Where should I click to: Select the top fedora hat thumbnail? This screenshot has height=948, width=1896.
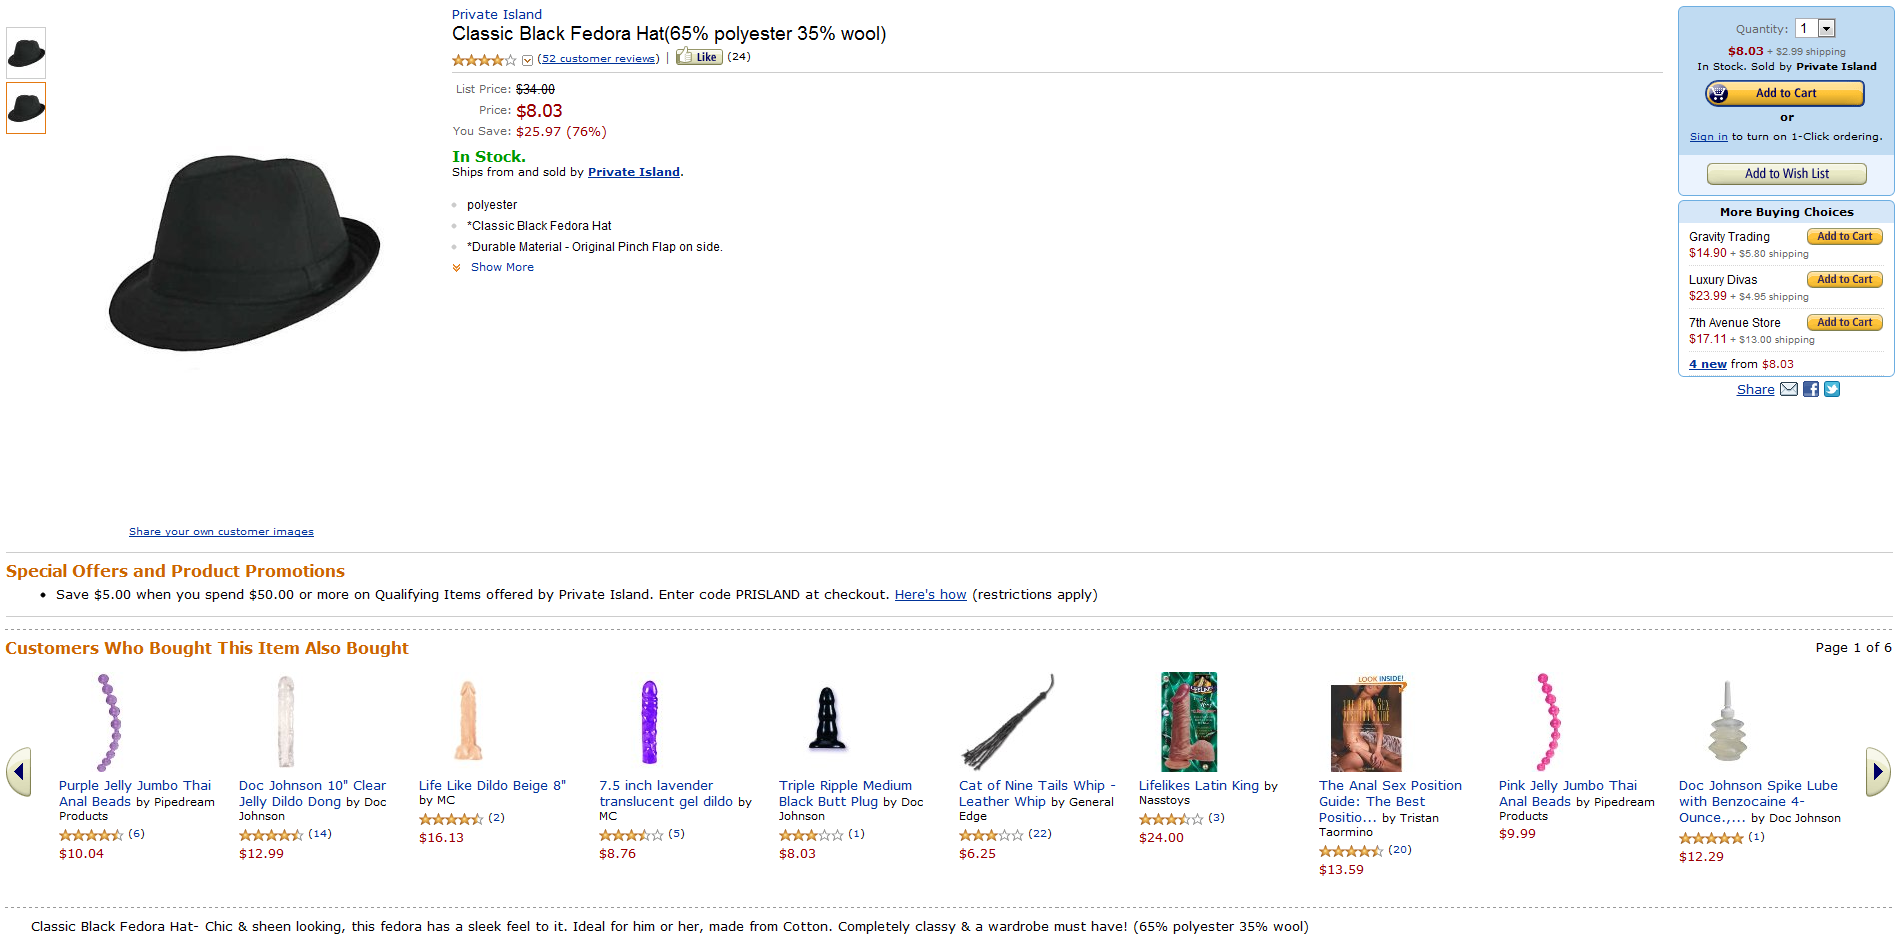[x=26, y=53]
